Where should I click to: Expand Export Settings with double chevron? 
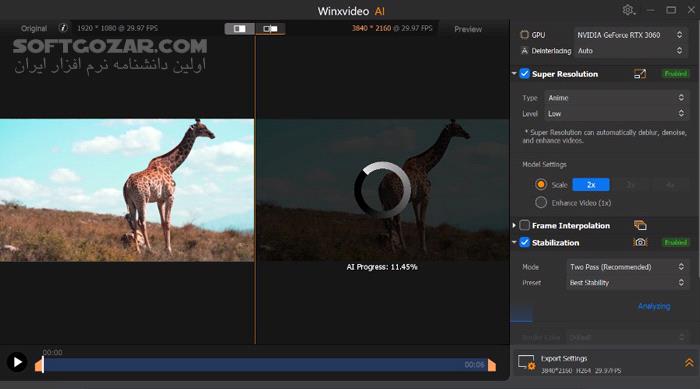[689, 363]
